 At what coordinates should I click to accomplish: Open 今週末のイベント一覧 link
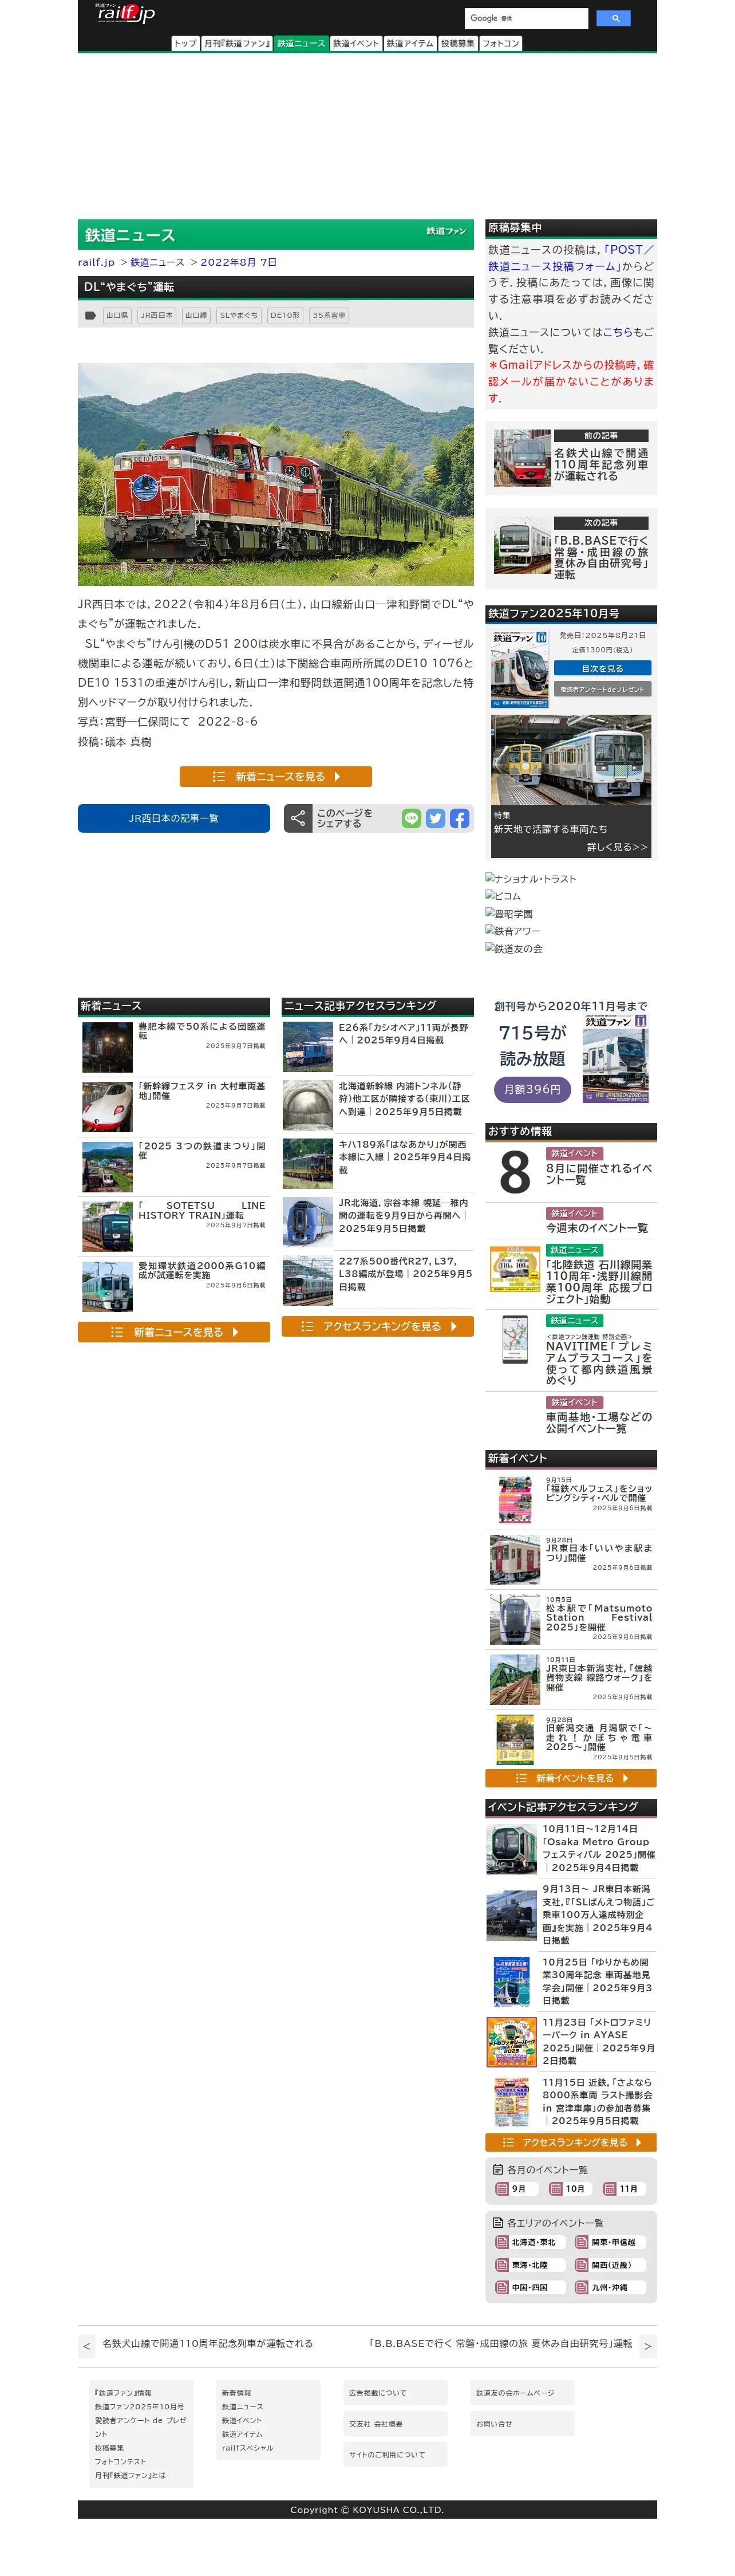click(x=597, y=1228)
